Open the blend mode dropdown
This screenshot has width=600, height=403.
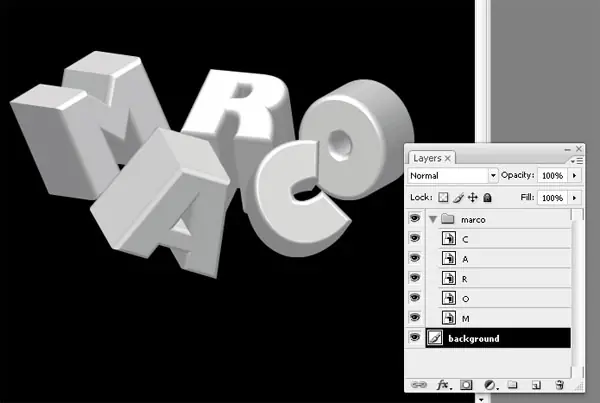[x=493, y=175]
